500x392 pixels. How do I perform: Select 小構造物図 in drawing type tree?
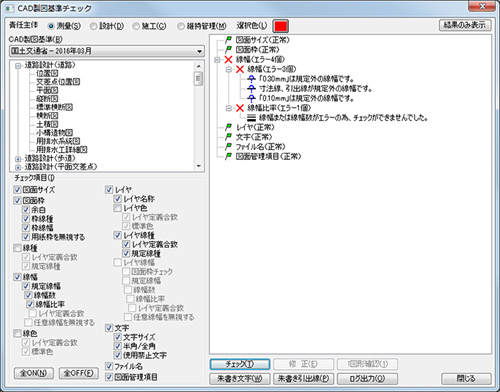(55, 133)
